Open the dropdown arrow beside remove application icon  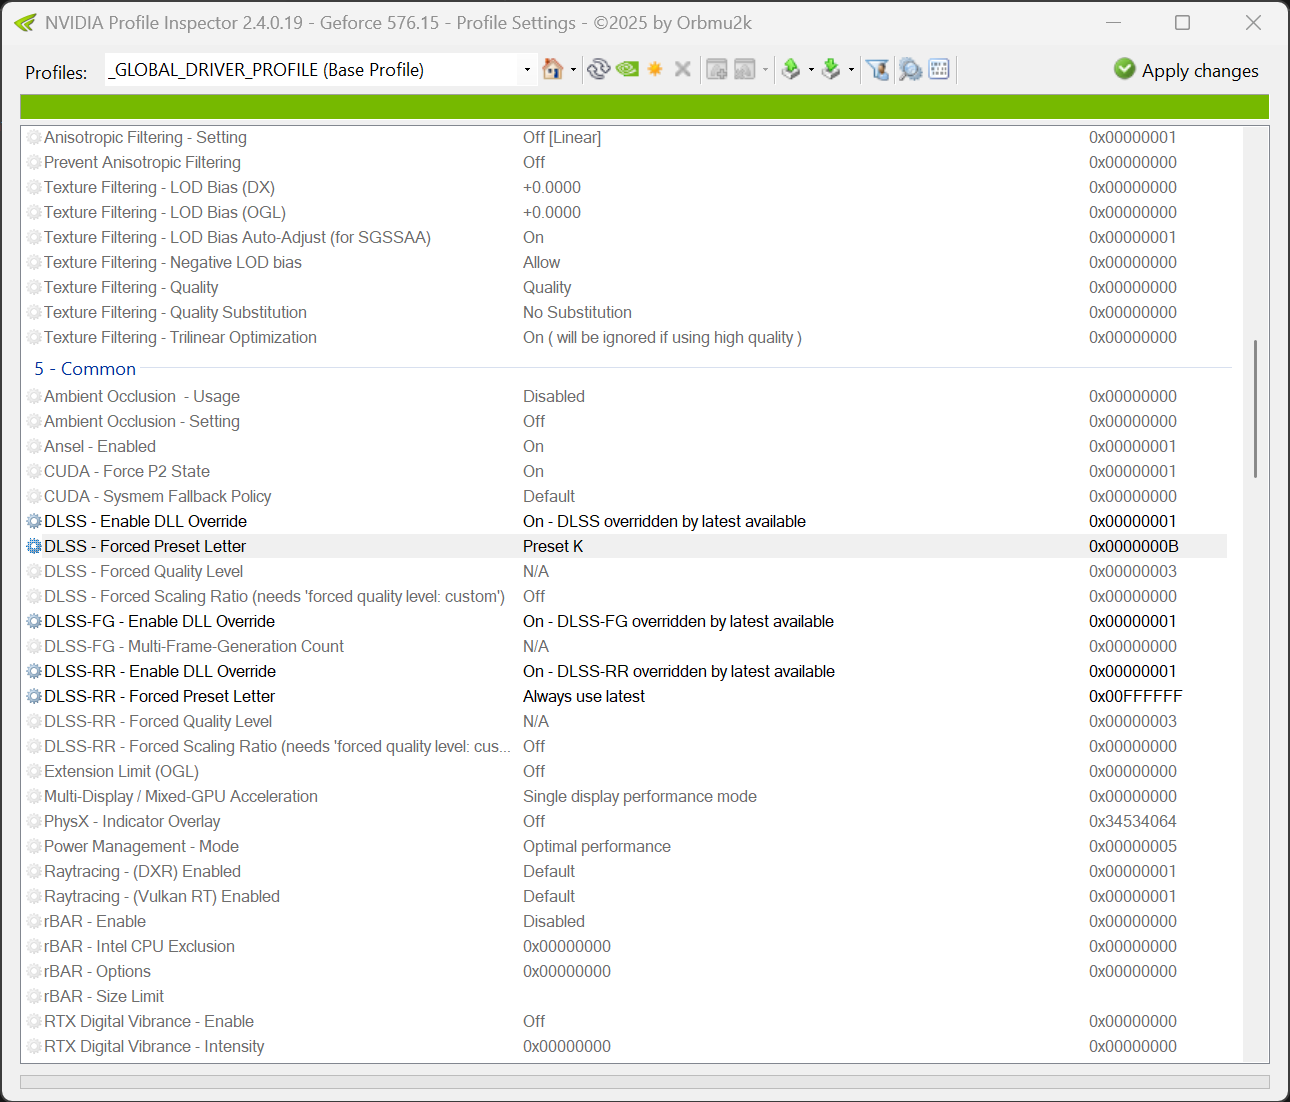(x=765, y=70)
